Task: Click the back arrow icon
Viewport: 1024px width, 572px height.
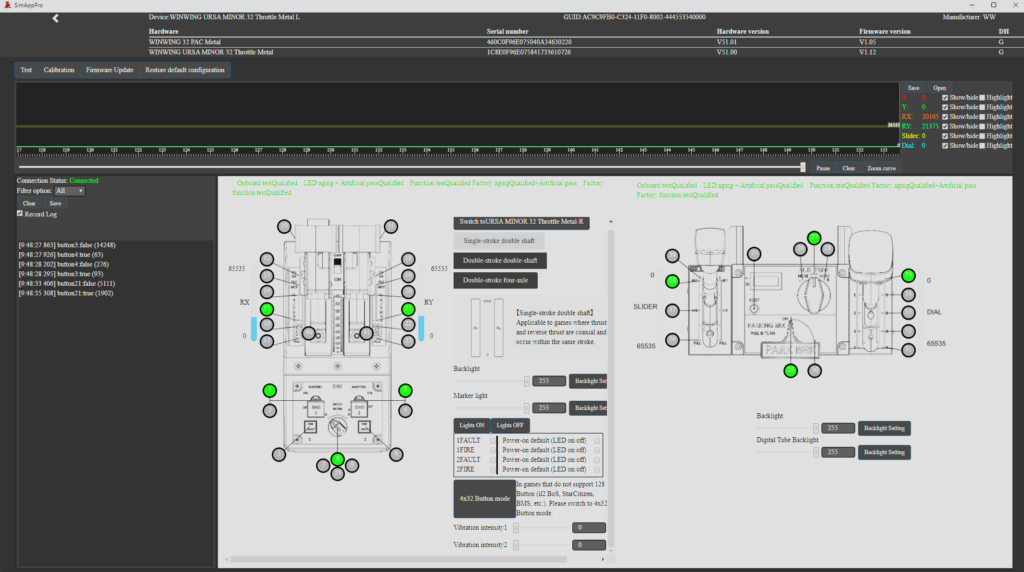Action: (56, 18)
